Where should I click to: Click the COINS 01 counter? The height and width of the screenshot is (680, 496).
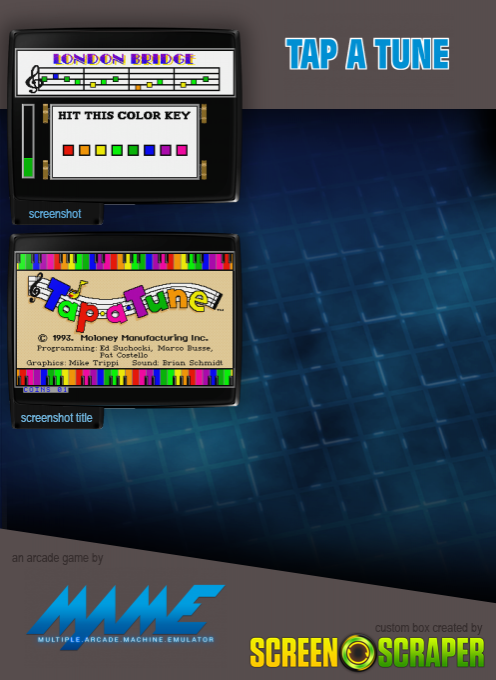pos(46,389)
